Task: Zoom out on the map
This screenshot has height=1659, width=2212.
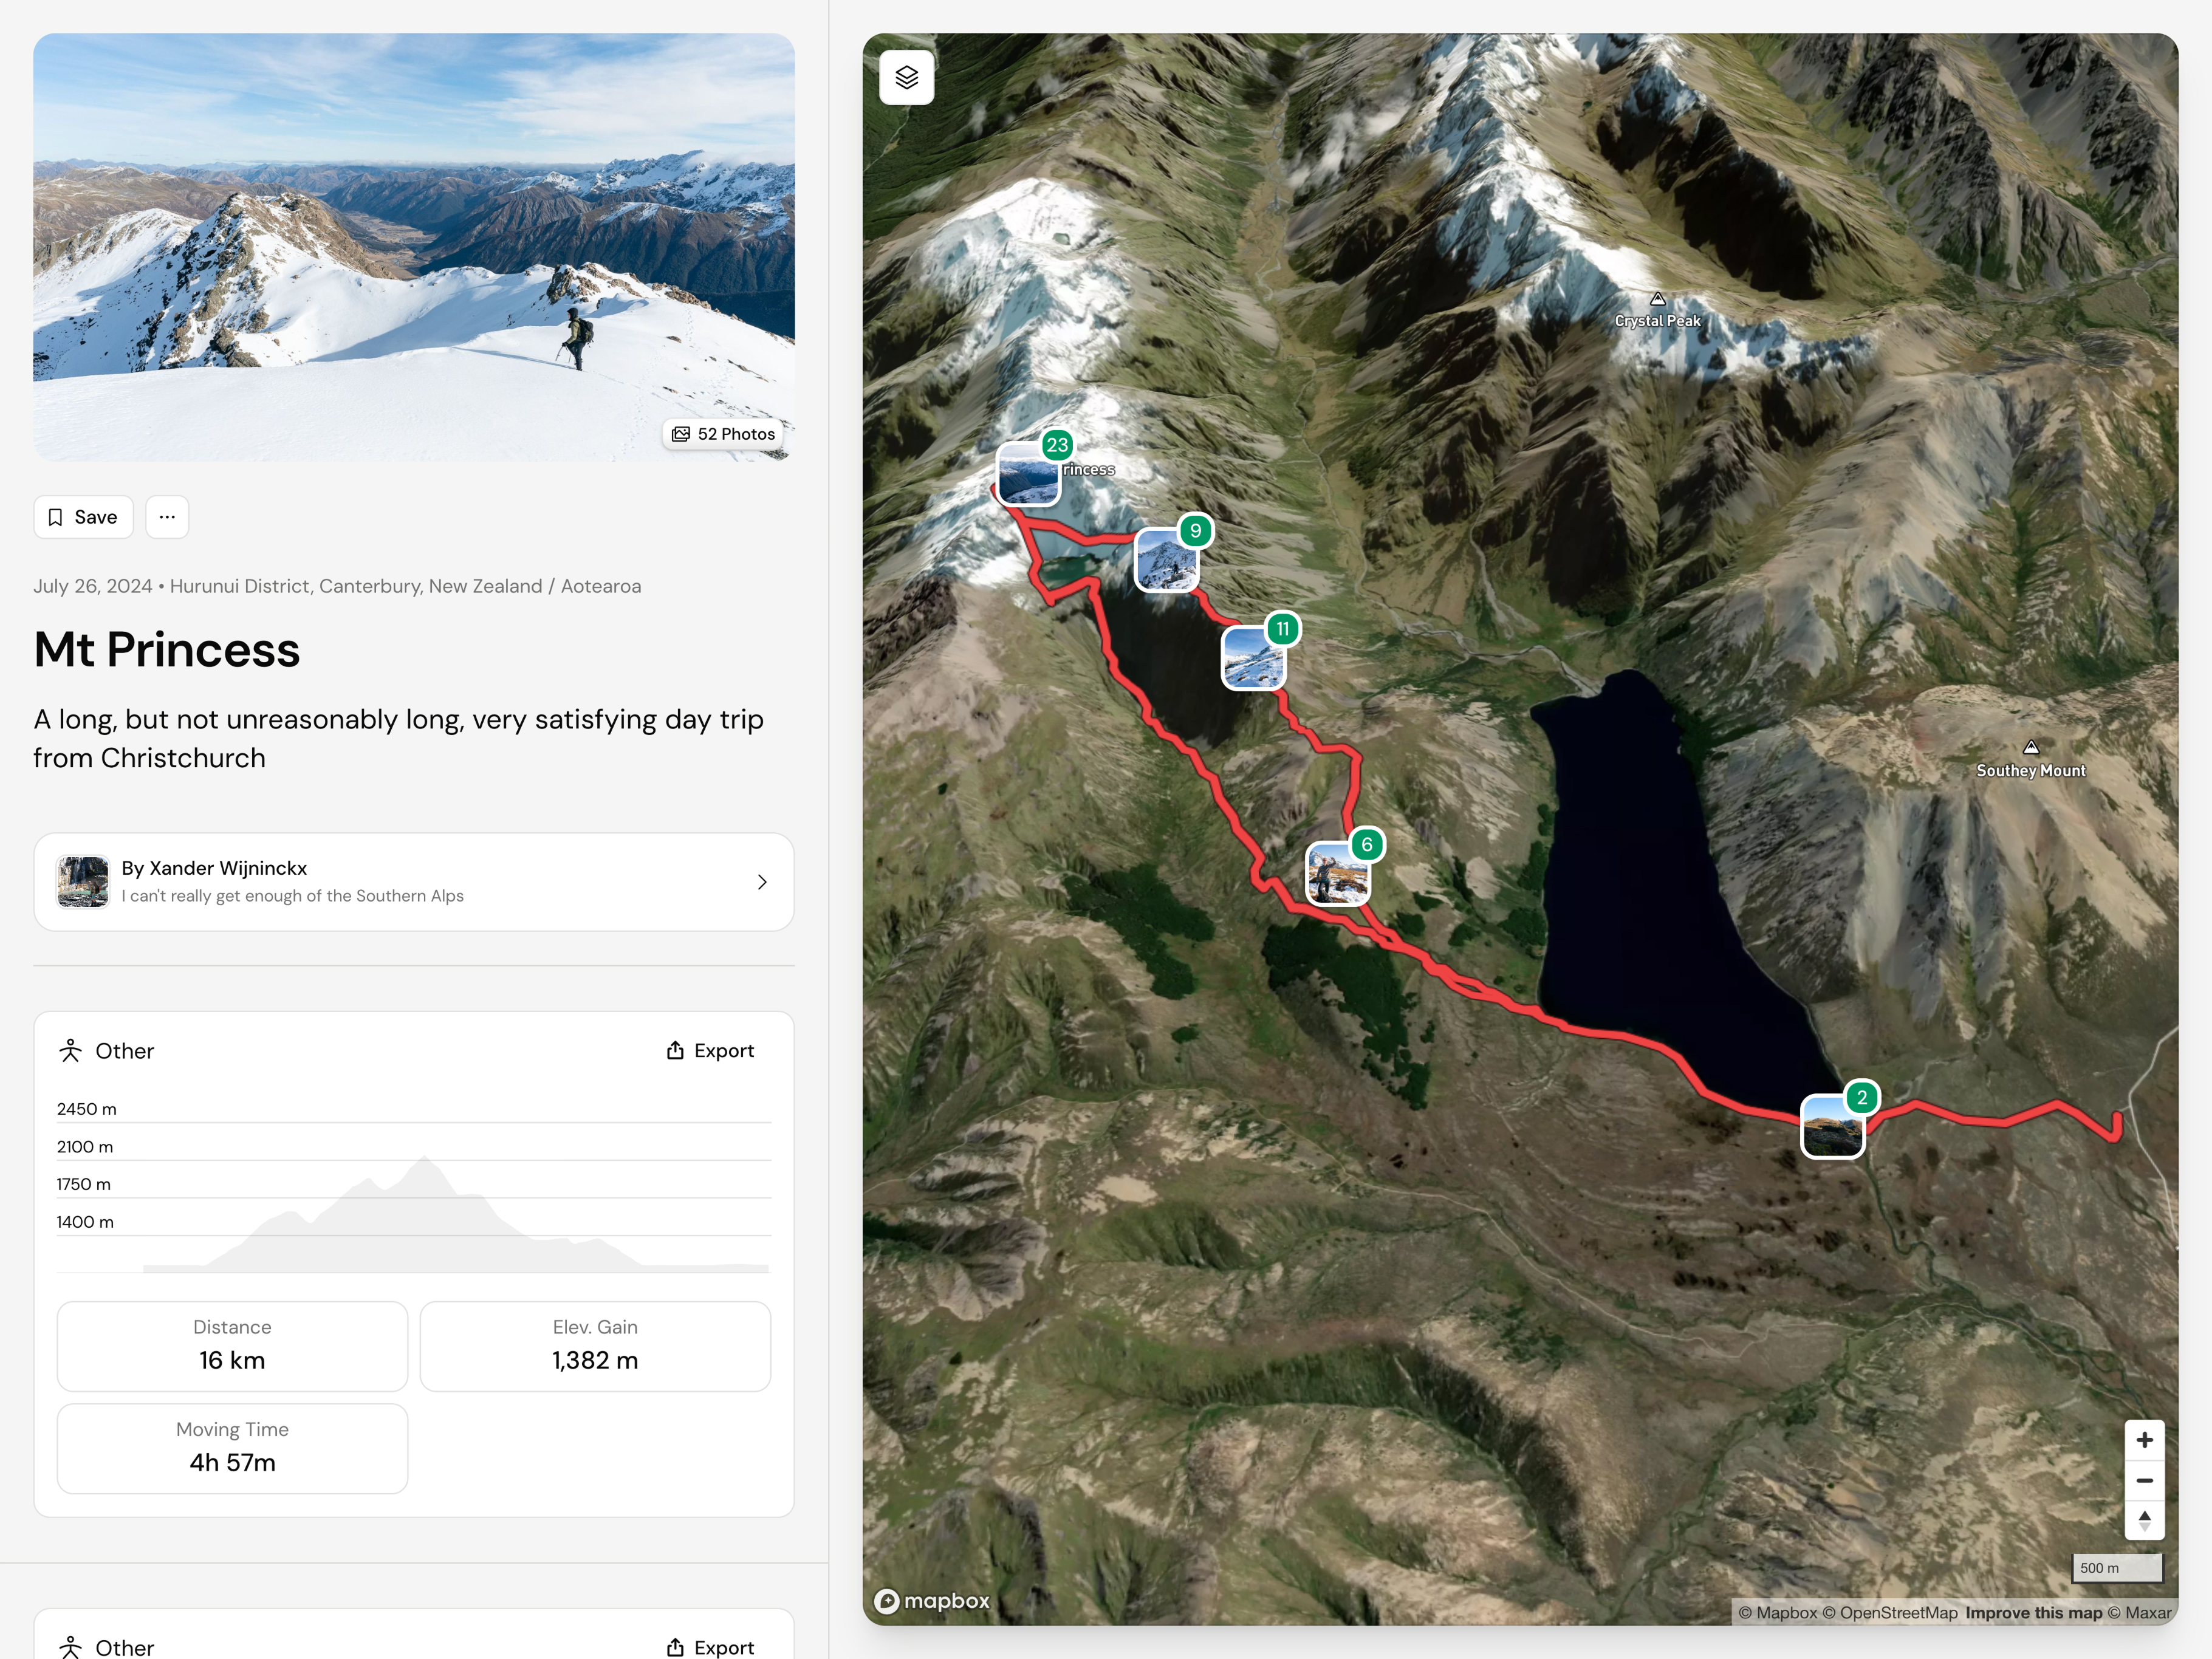Action: pos(2144,1480)
